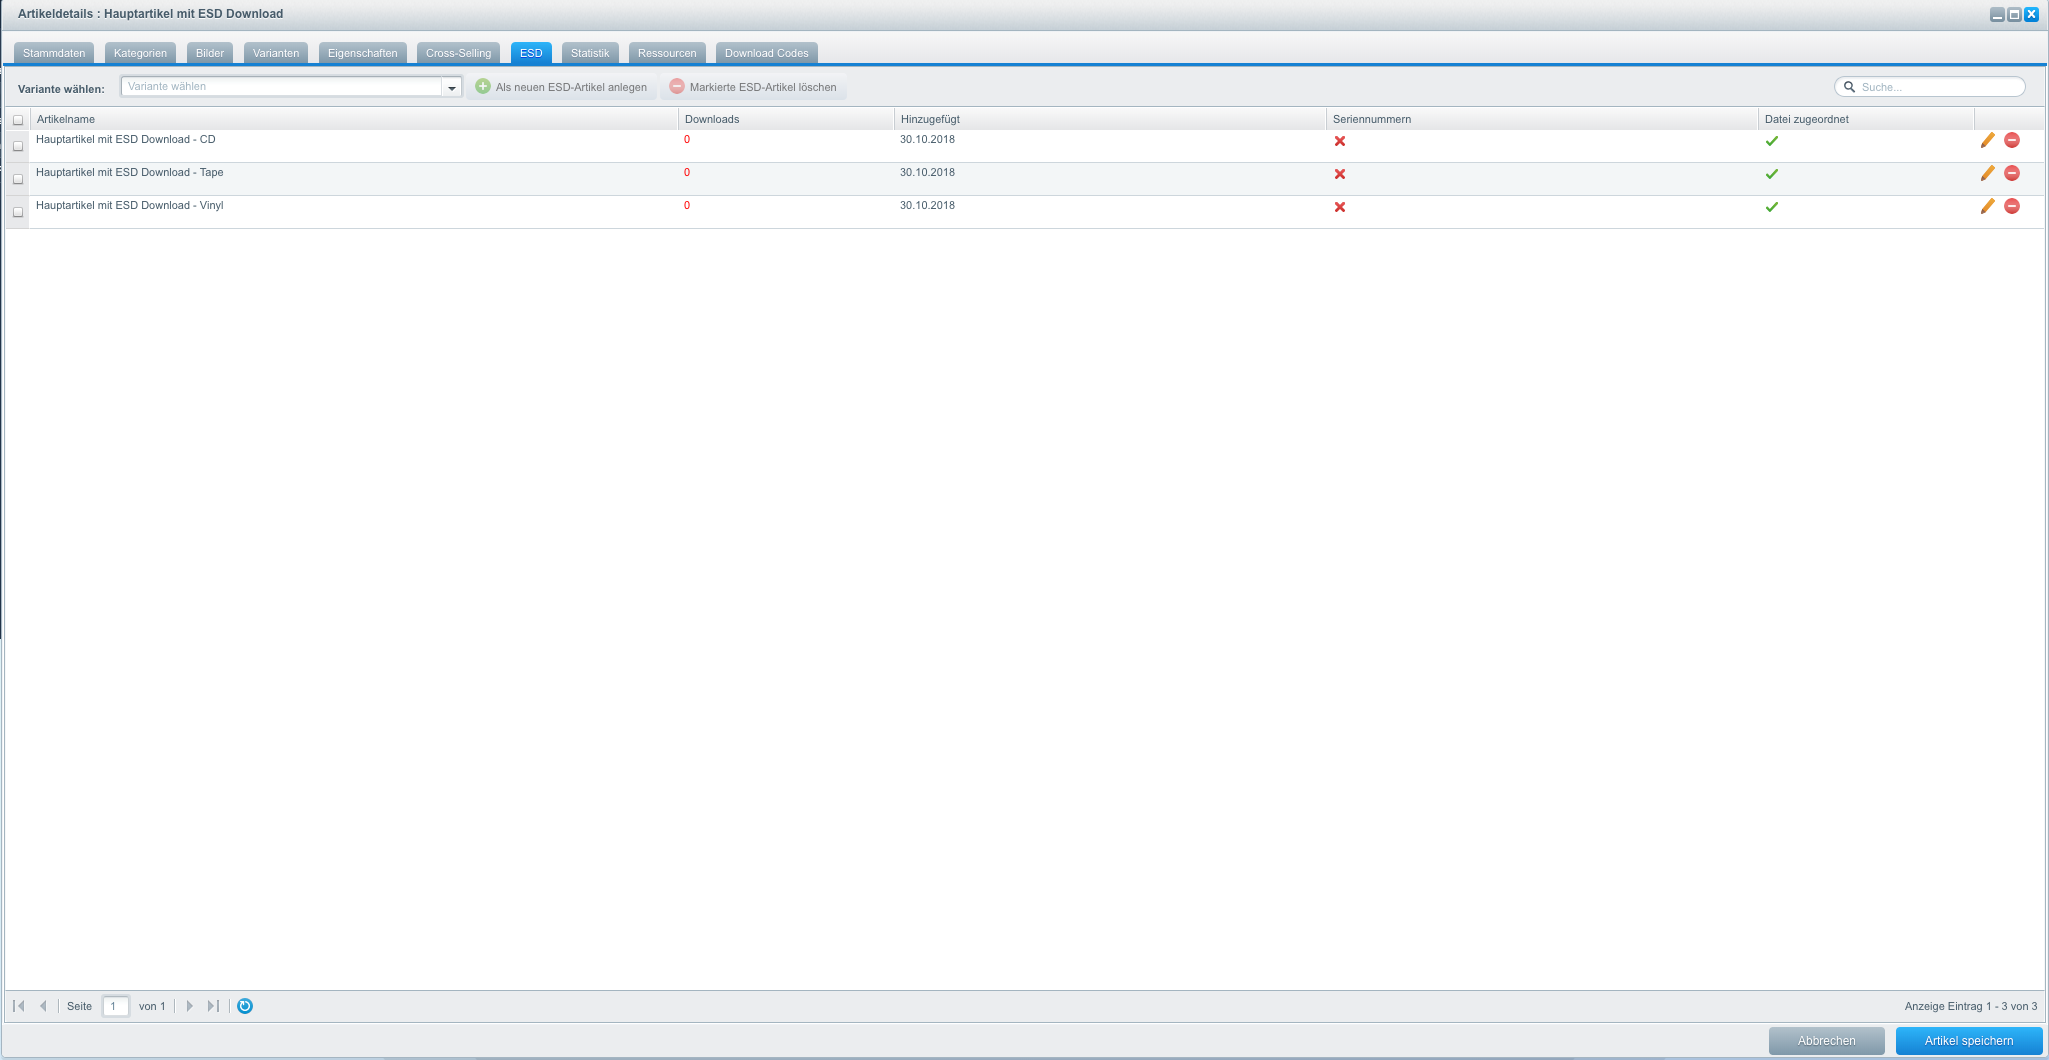Viewport: 2049px width, 1060px height.
Task: Select 'Hauptartikel mit ESD Download - Vinyl' text
Action: (x=130, y=205)
